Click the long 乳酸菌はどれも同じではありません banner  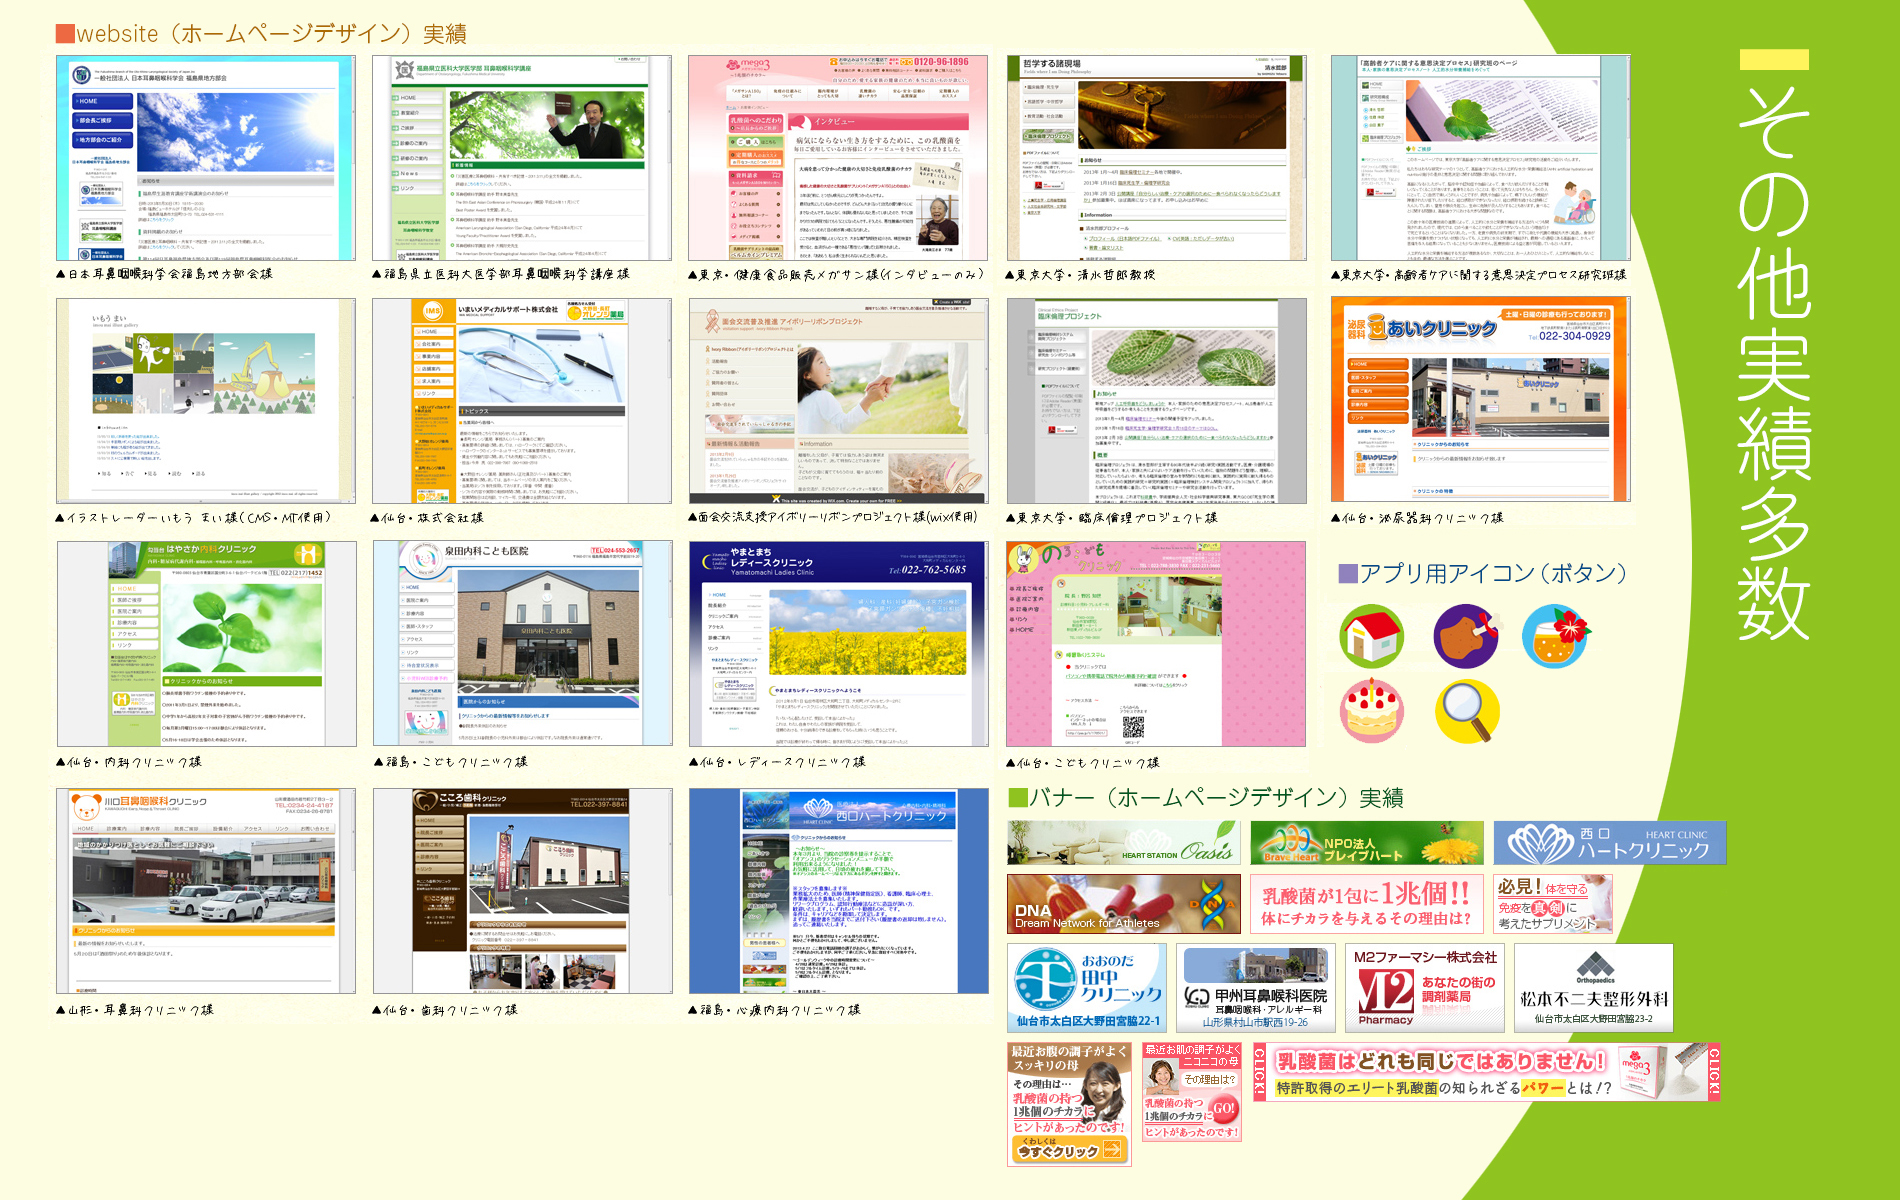[x=1486, y=1073]
